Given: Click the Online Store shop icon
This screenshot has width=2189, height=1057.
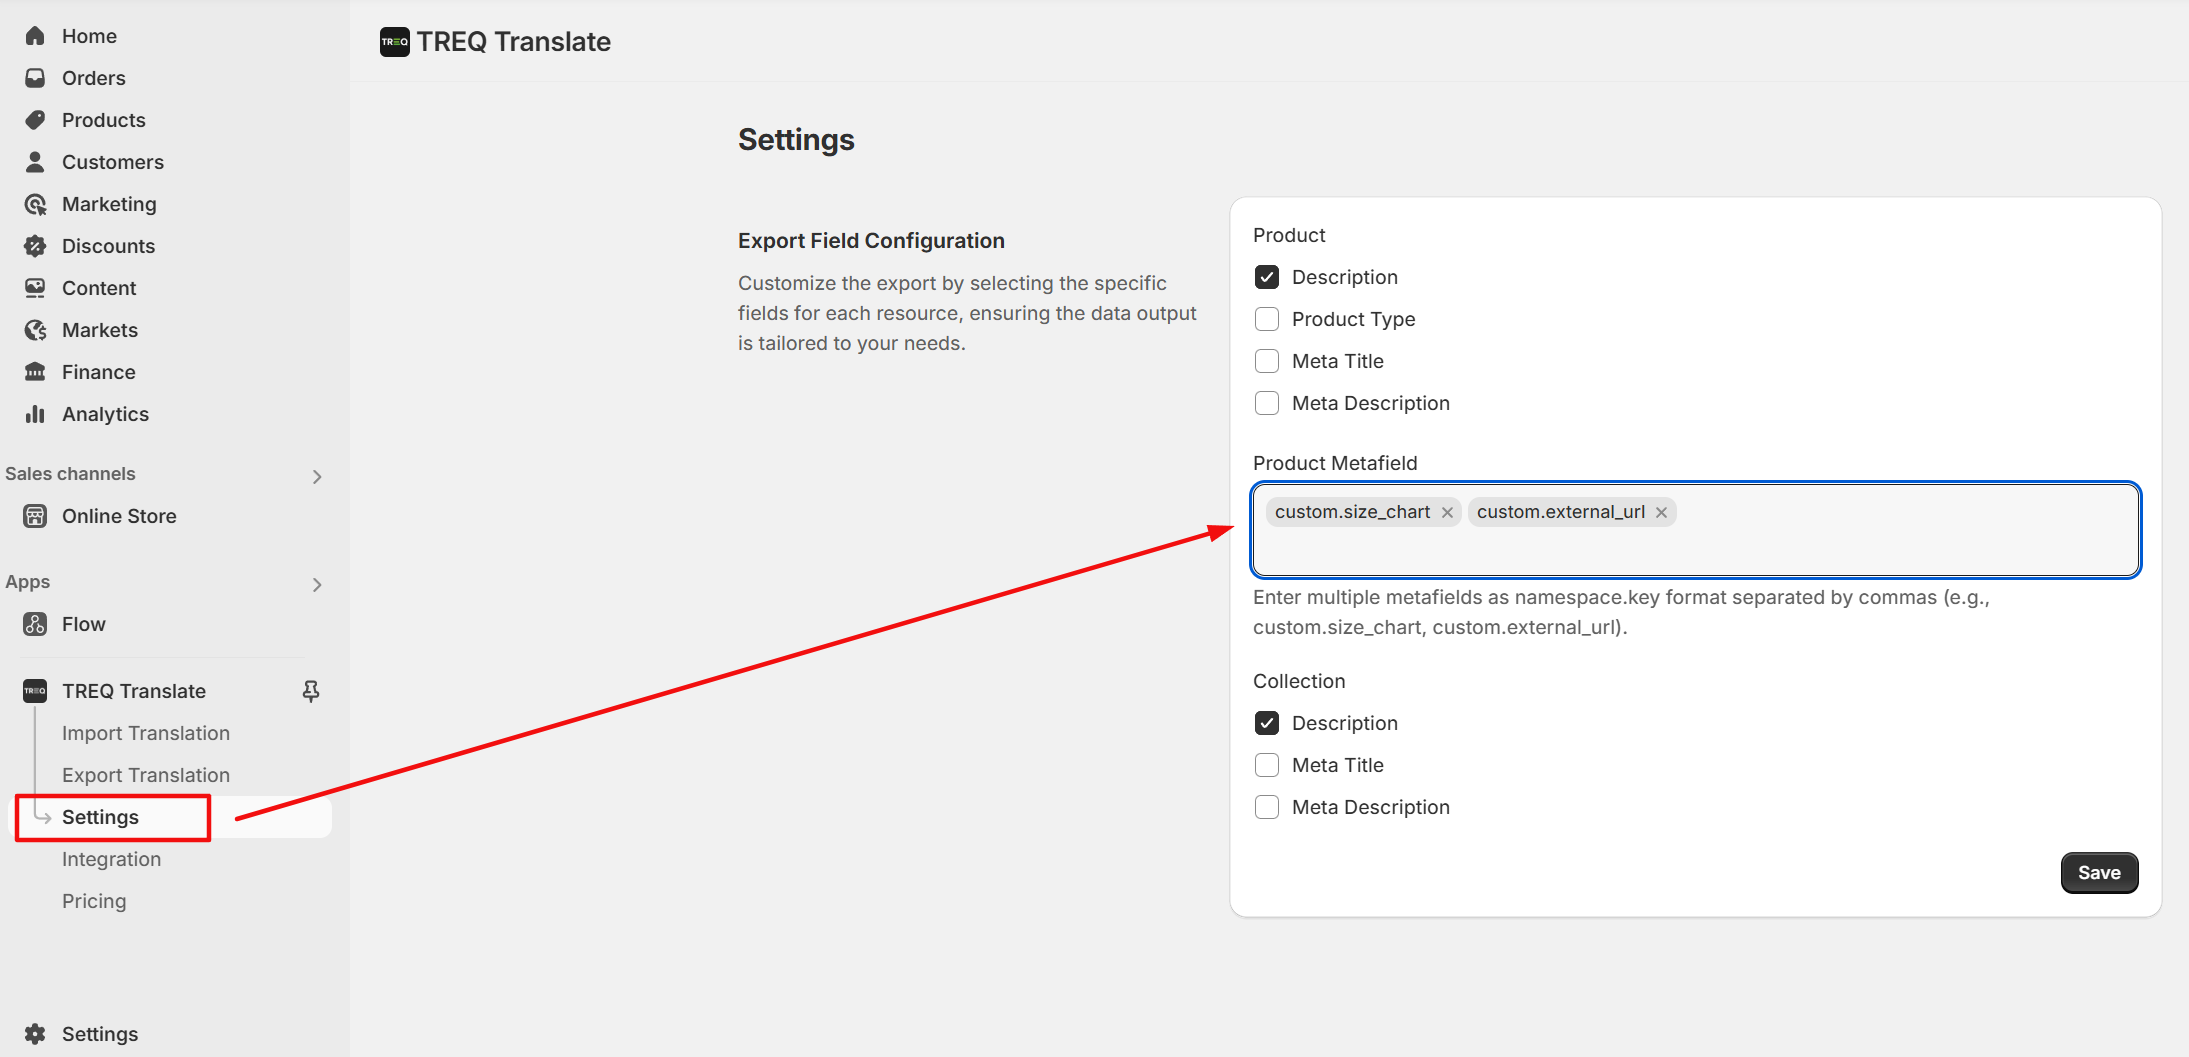Looking at the screenshot, I should click(x=35, y=516).
